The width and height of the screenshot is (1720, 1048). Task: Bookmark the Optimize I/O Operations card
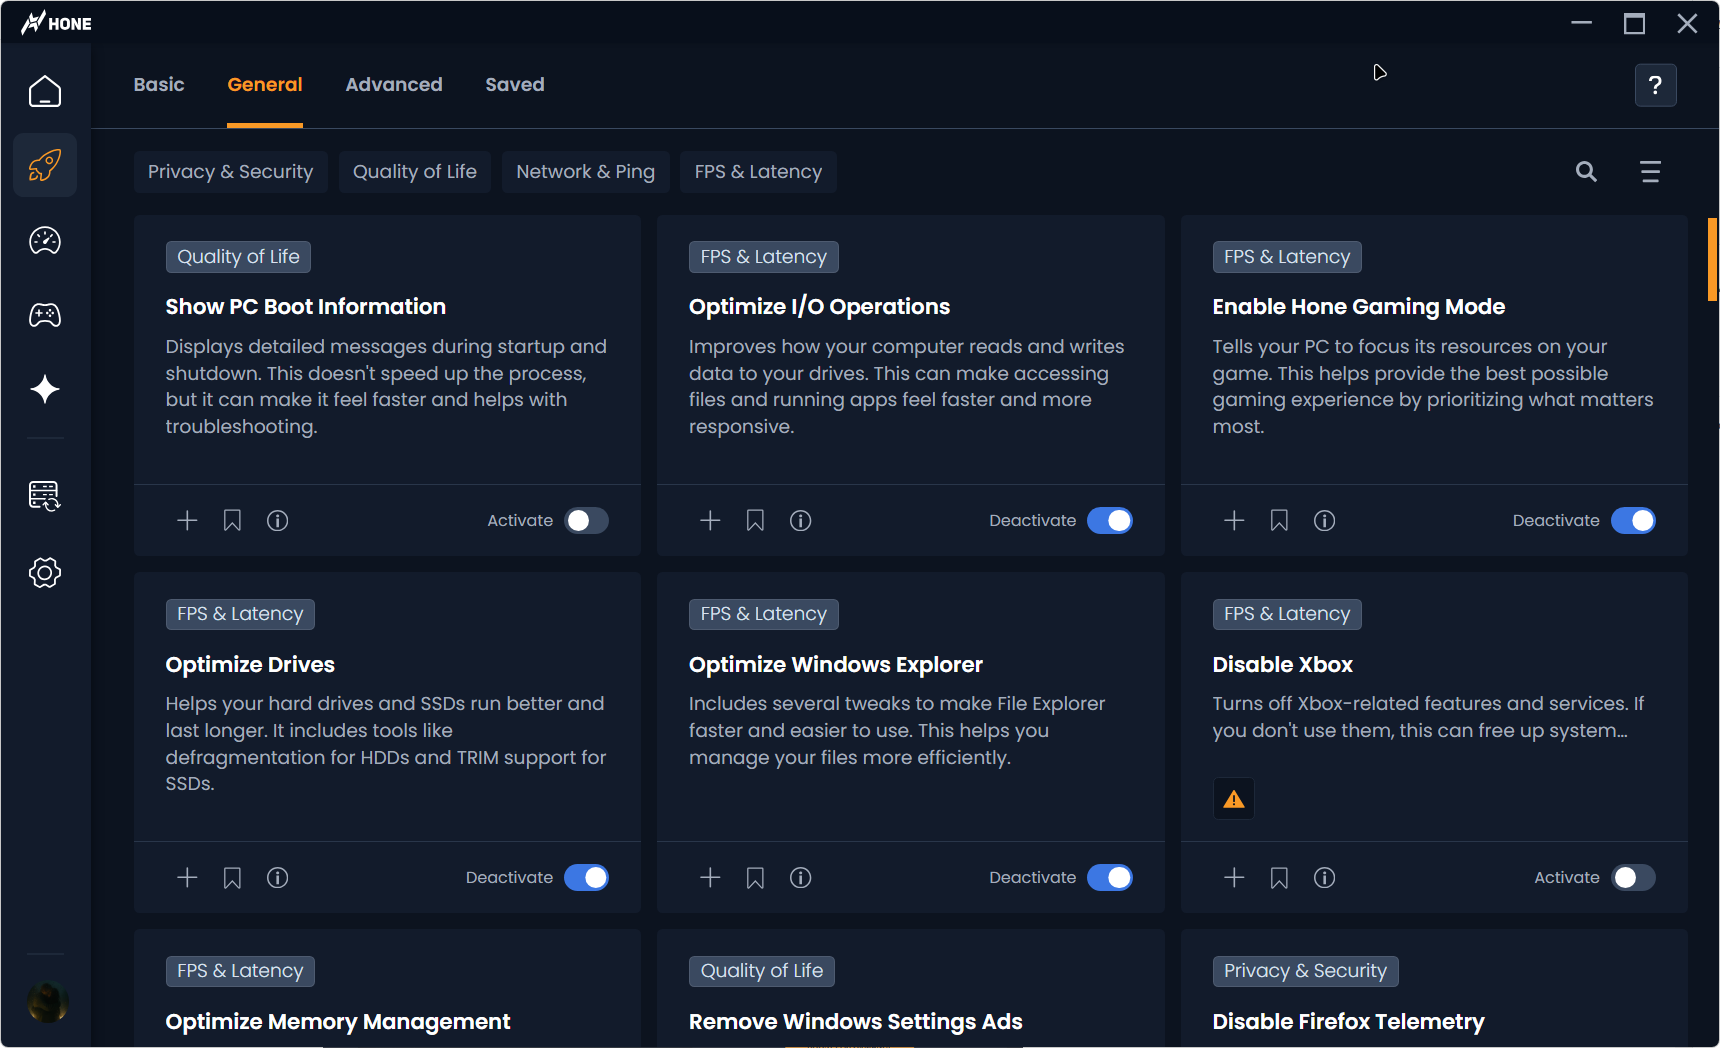[755, 521]
